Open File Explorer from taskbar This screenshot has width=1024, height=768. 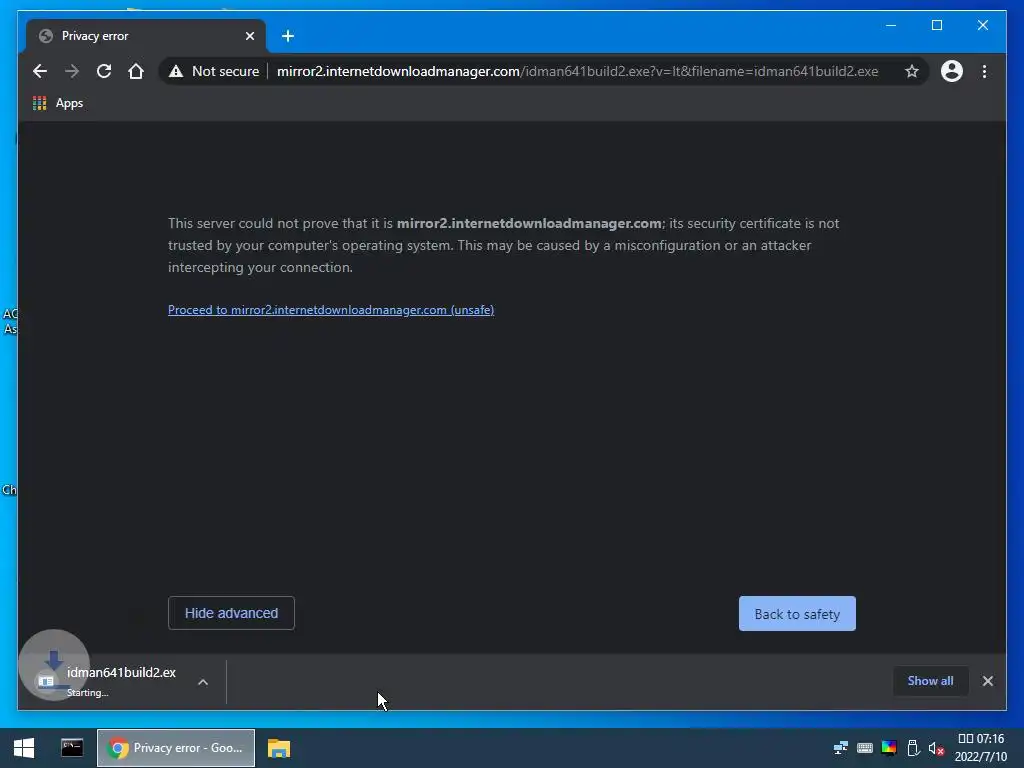279,748
